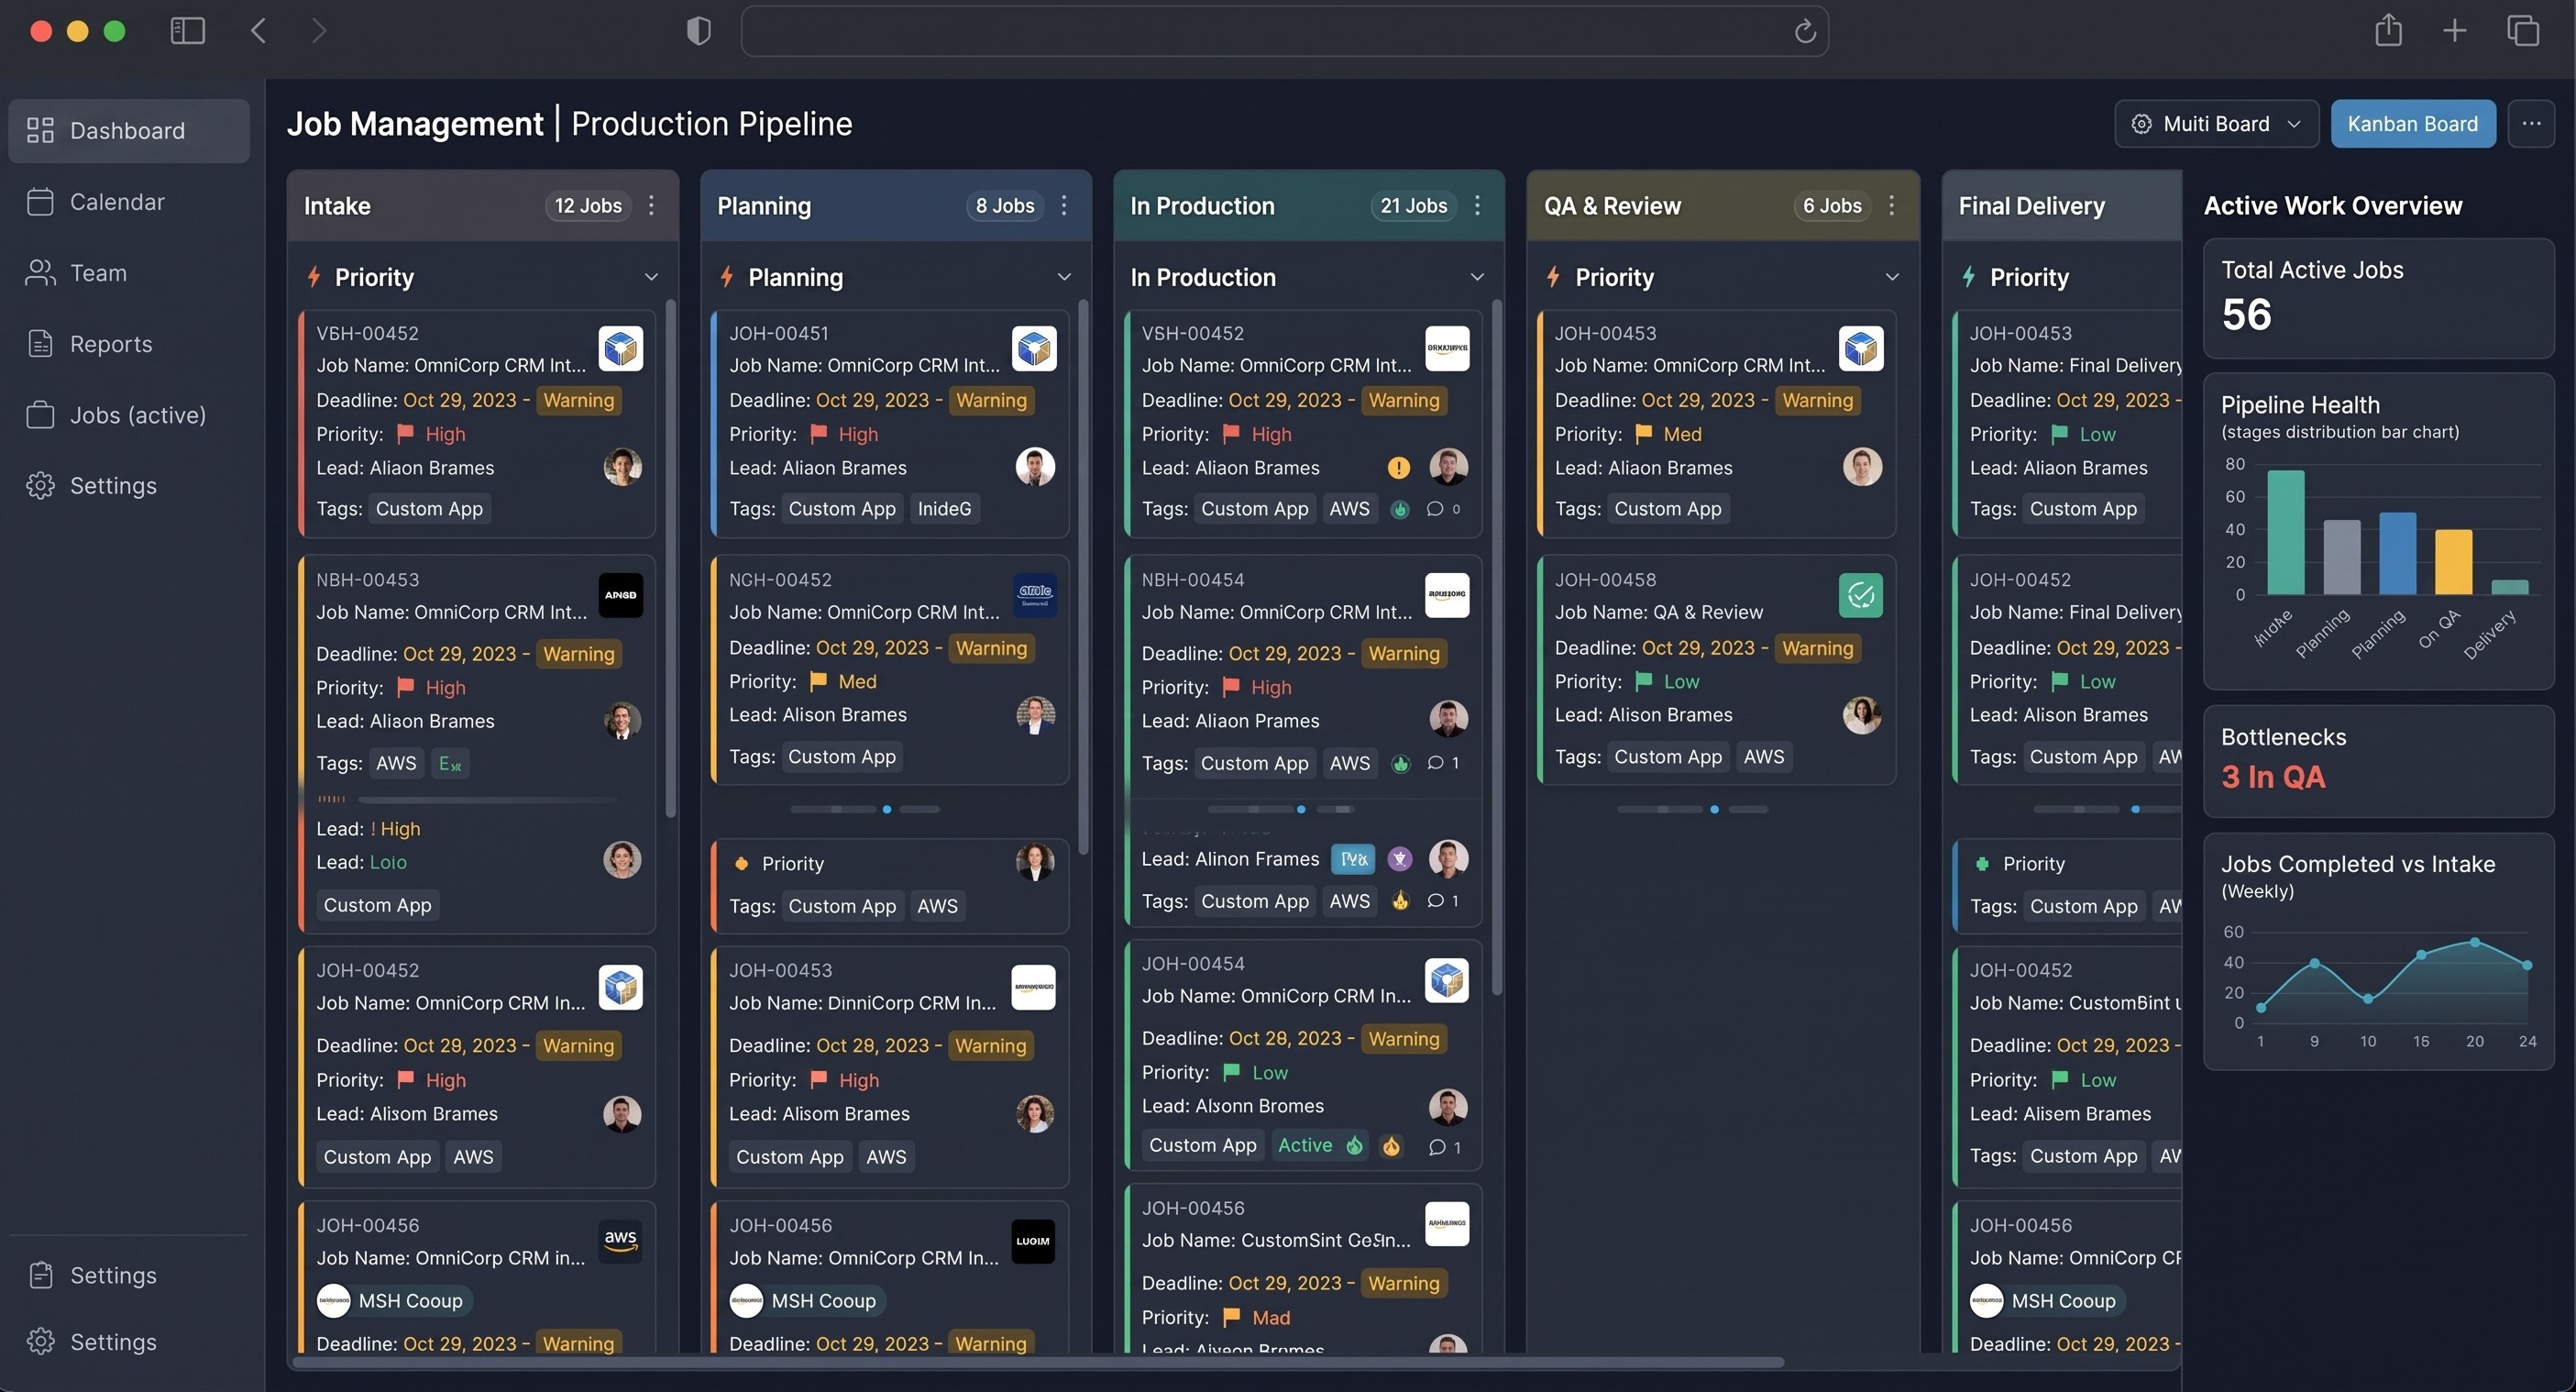
Task: Show tab overview icon
Action: click(x=2523, y=31)
